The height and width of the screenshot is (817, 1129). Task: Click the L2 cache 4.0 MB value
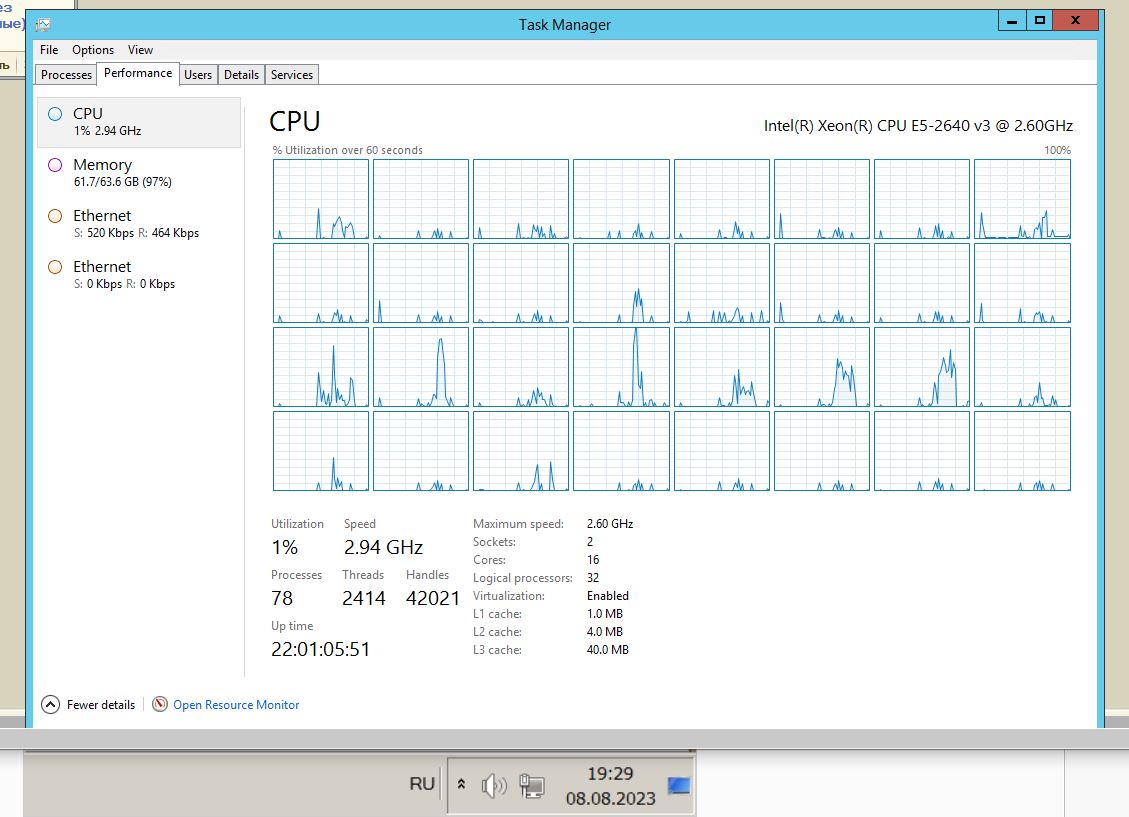click(605, 631)
